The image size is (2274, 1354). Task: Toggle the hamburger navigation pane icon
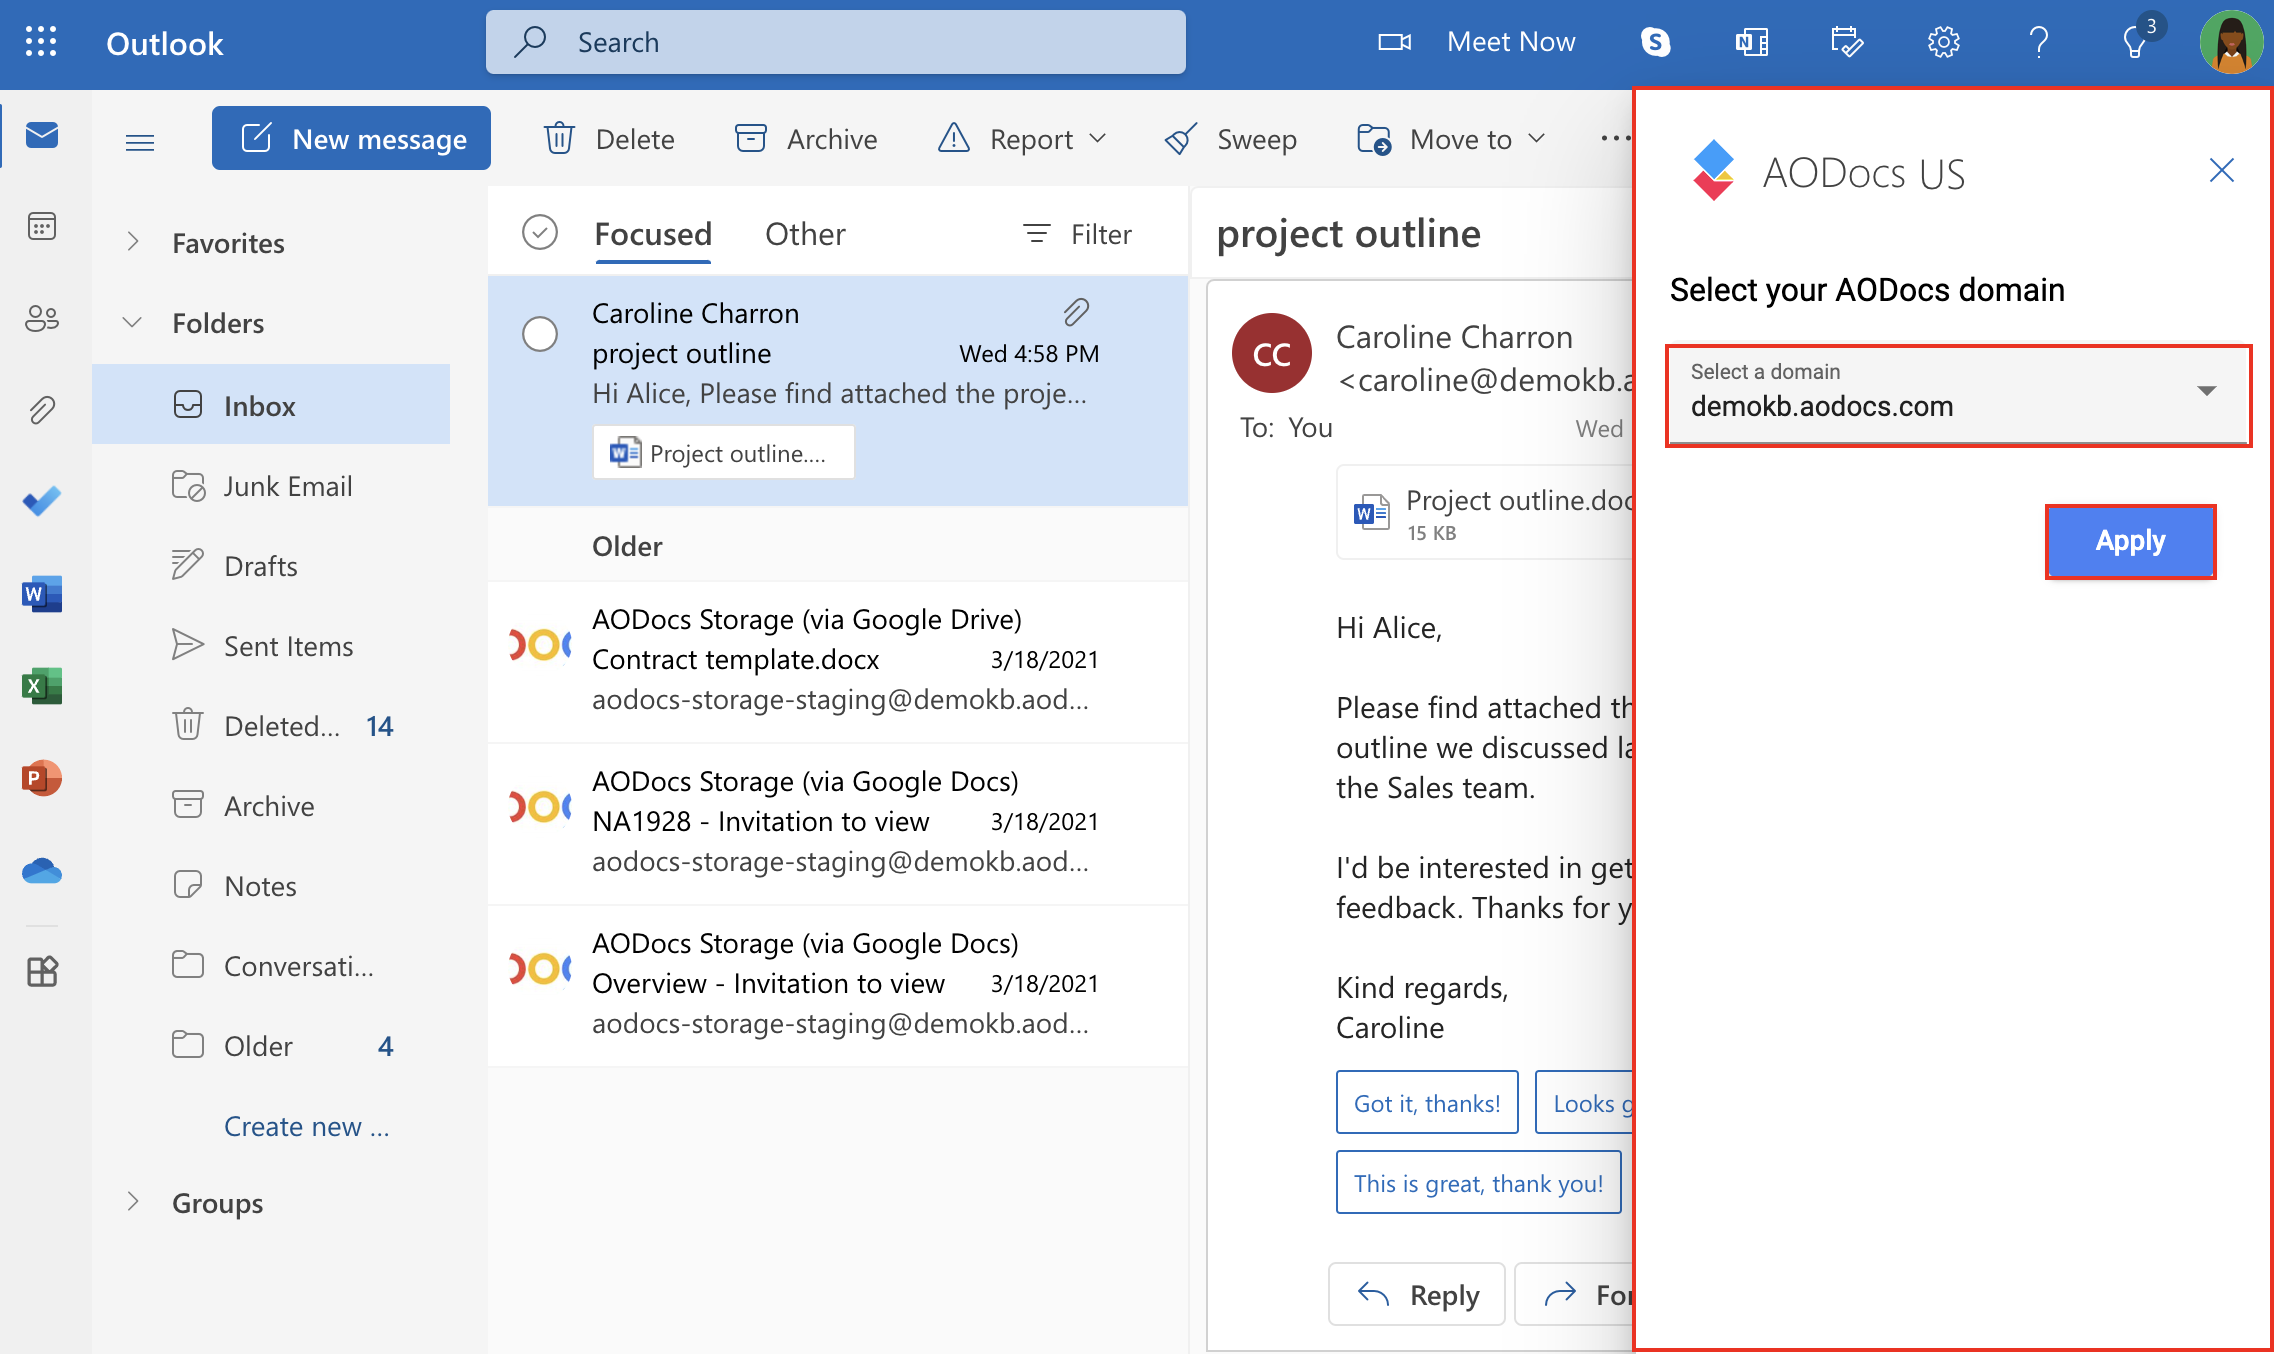coord(140,142)
